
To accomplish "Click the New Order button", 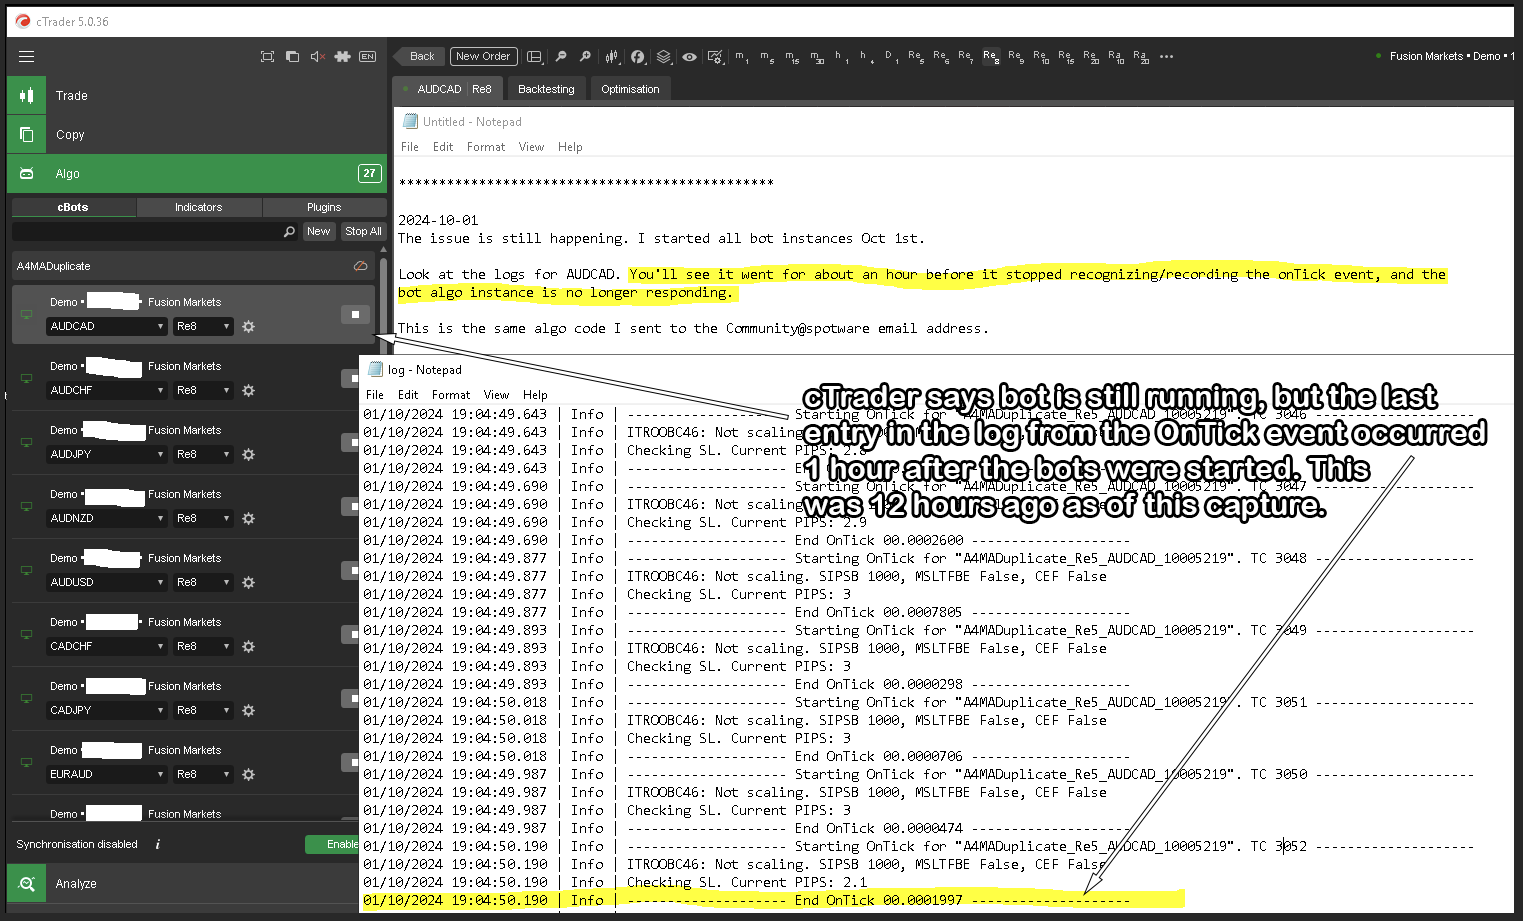I will [x=483, y=56].
